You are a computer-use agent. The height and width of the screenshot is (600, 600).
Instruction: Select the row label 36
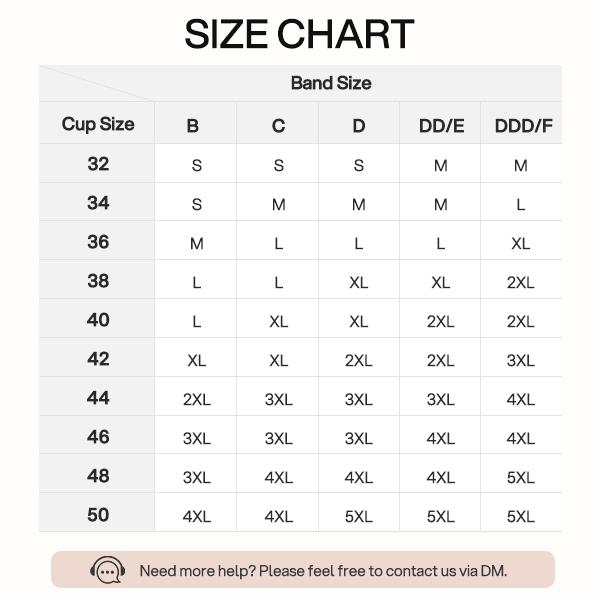(x=97, y=242)
